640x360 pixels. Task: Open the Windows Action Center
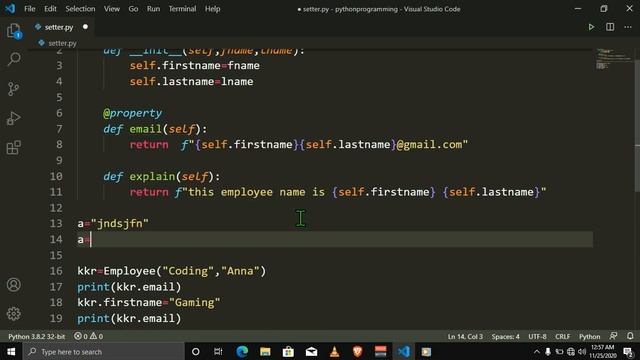coord(628,351)
